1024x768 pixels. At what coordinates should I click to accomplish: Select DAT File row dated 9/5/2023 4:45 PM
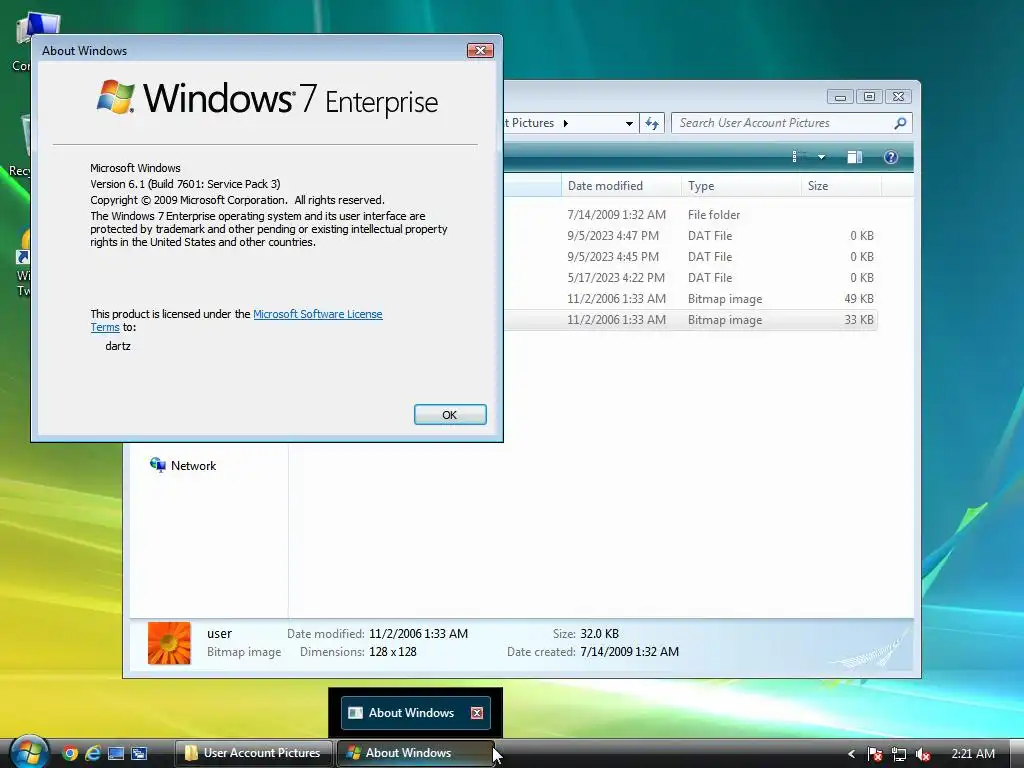690,257
